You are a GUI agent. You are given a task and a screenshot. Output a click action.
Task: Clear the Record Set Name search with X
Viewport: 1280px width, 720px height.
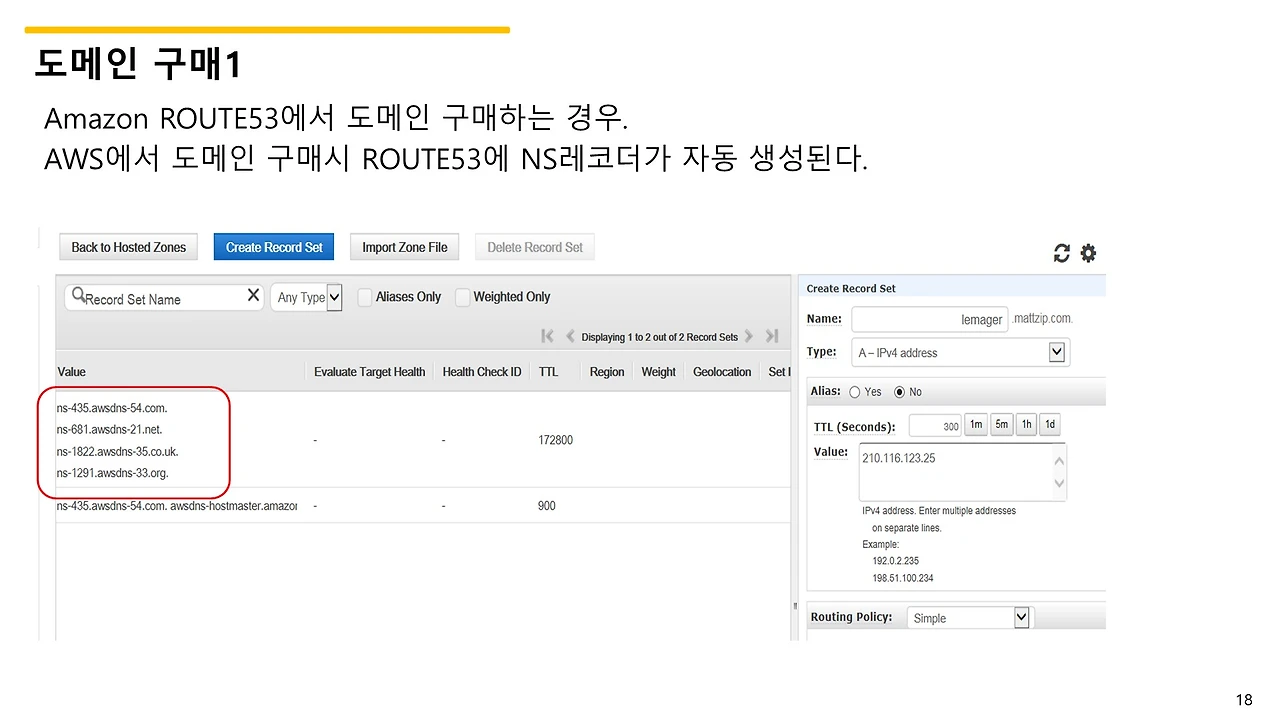(253, 296)
